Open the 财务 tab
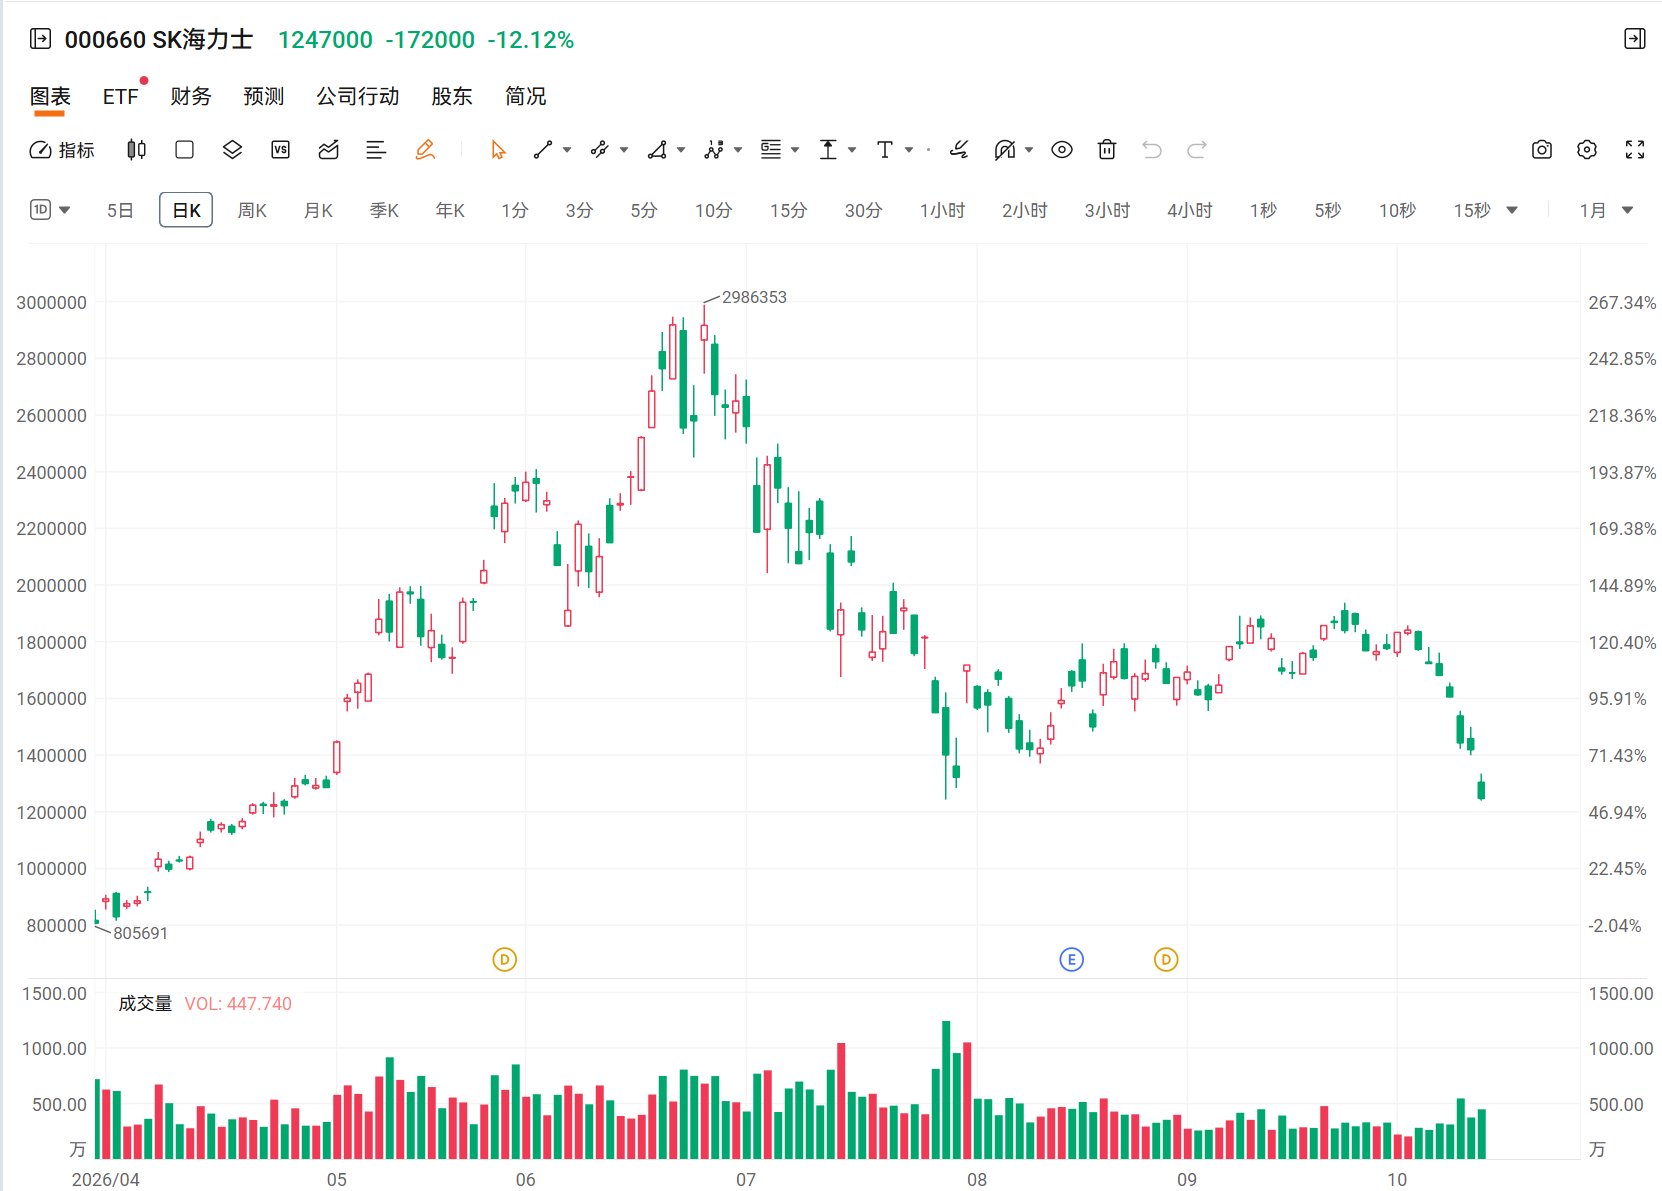The image size is (1662, 1191). coord(190,96)
